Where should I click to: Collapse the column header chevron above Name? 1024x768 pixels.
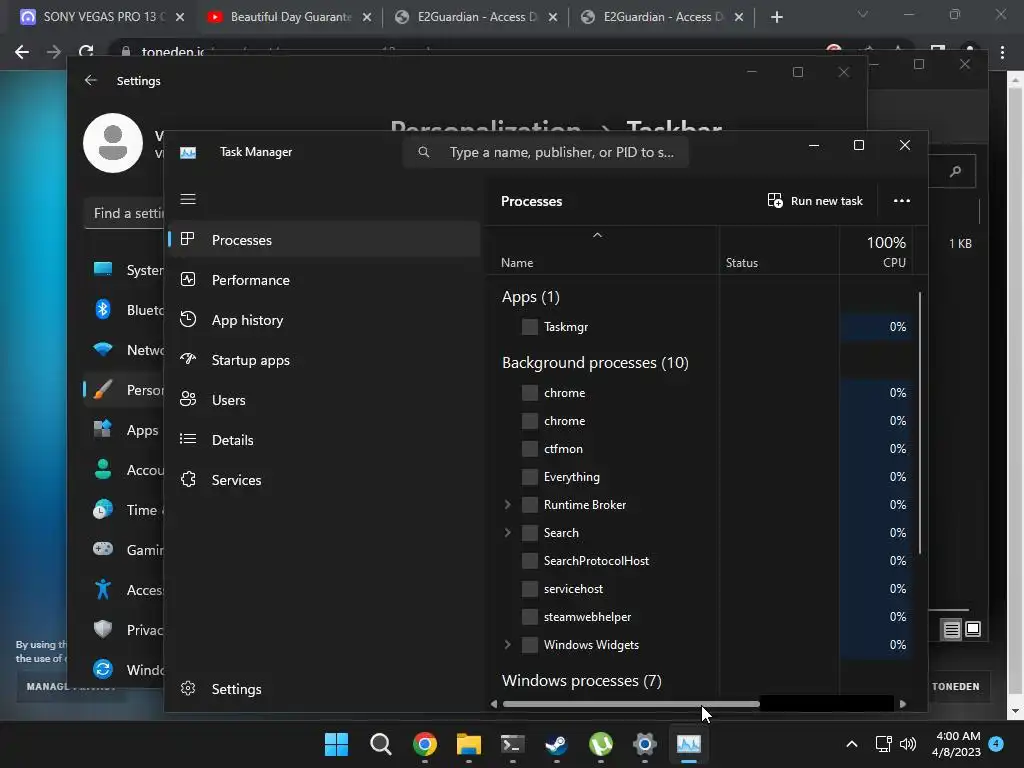tap(597, 235)
